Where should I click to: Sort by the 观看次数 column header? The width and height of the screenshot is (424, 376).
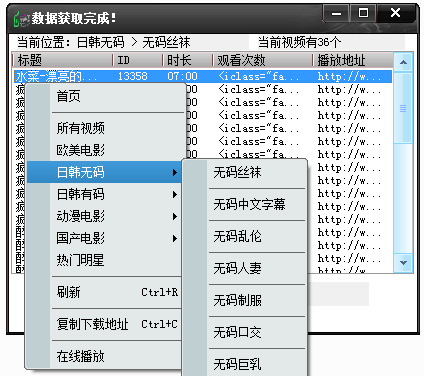click(262, 60)
